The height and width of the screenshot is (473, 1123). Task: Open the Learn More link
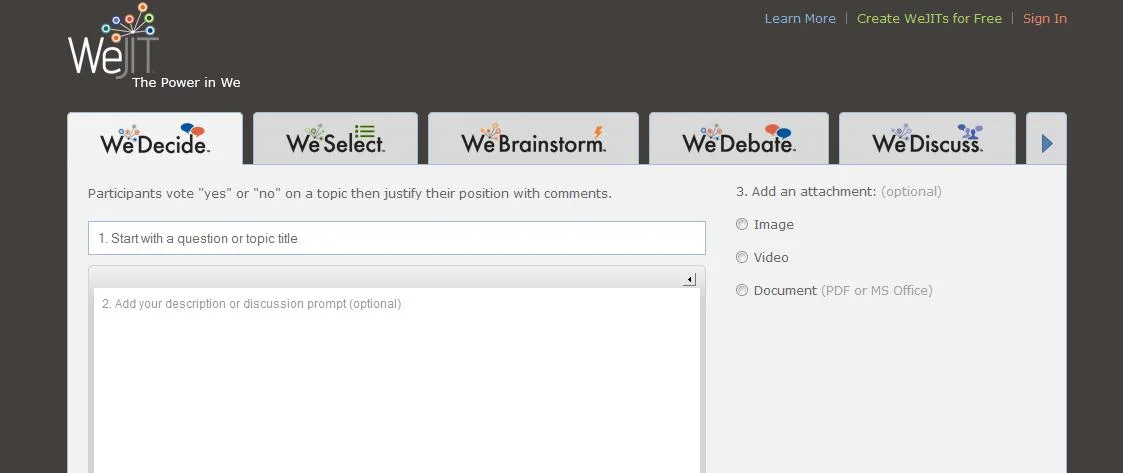point(799,19)
